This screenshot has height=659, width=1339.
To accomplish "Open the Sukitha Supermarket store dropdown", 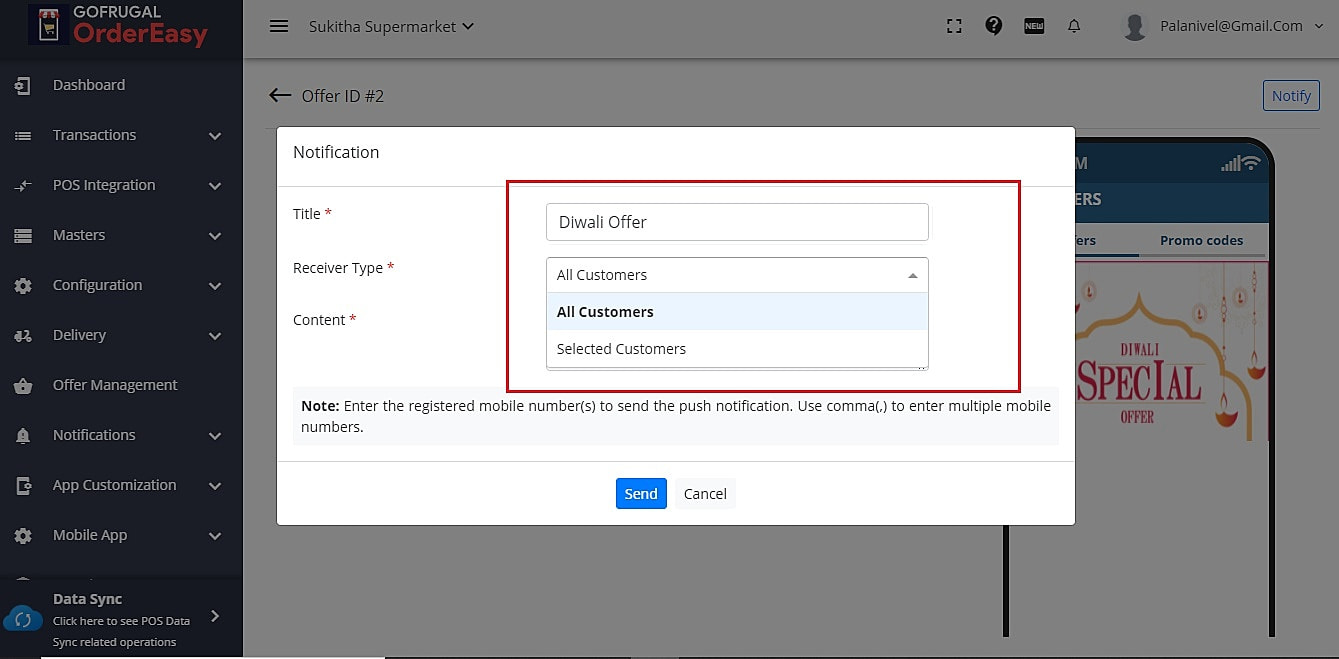I will pos(391,26).
